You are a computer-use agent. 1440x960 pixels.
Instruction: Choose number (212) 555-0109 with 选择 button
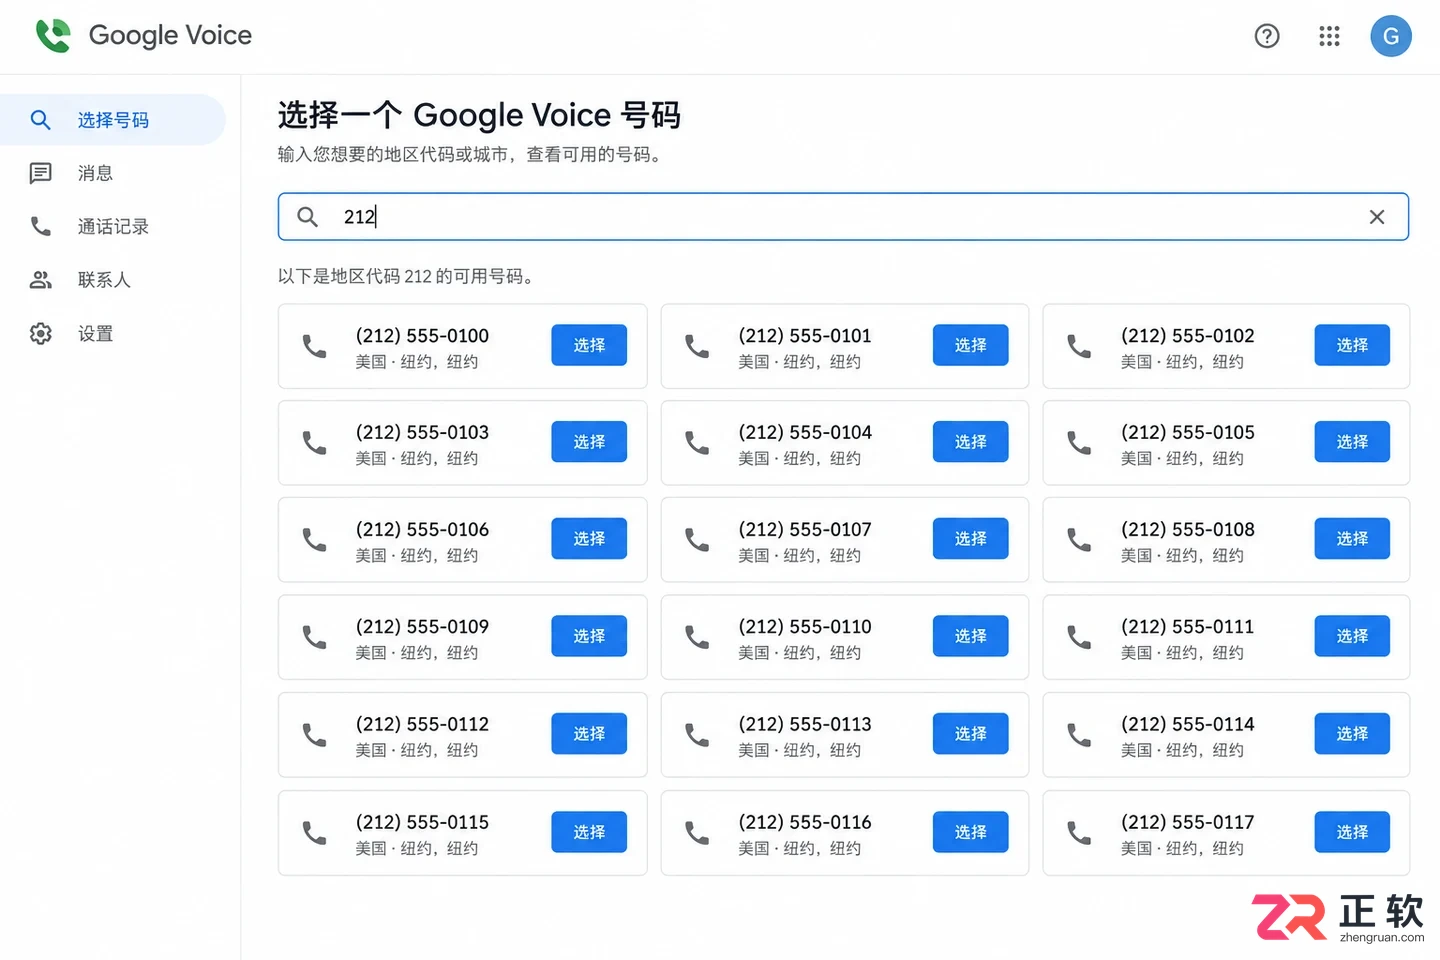(x=589, y=636)
